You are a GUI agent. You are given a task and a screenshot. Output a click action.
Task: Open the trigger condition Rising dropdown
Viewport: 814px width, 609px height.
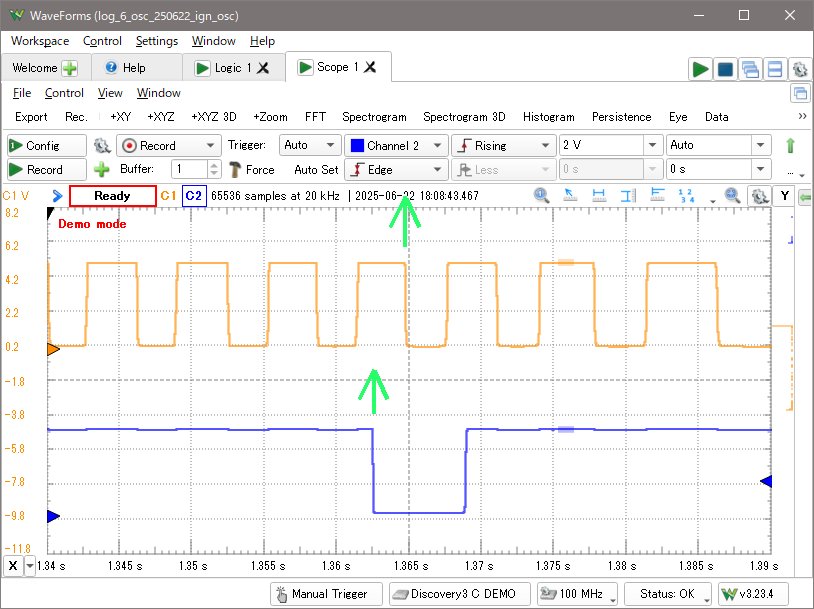click(x=503, y=145)
